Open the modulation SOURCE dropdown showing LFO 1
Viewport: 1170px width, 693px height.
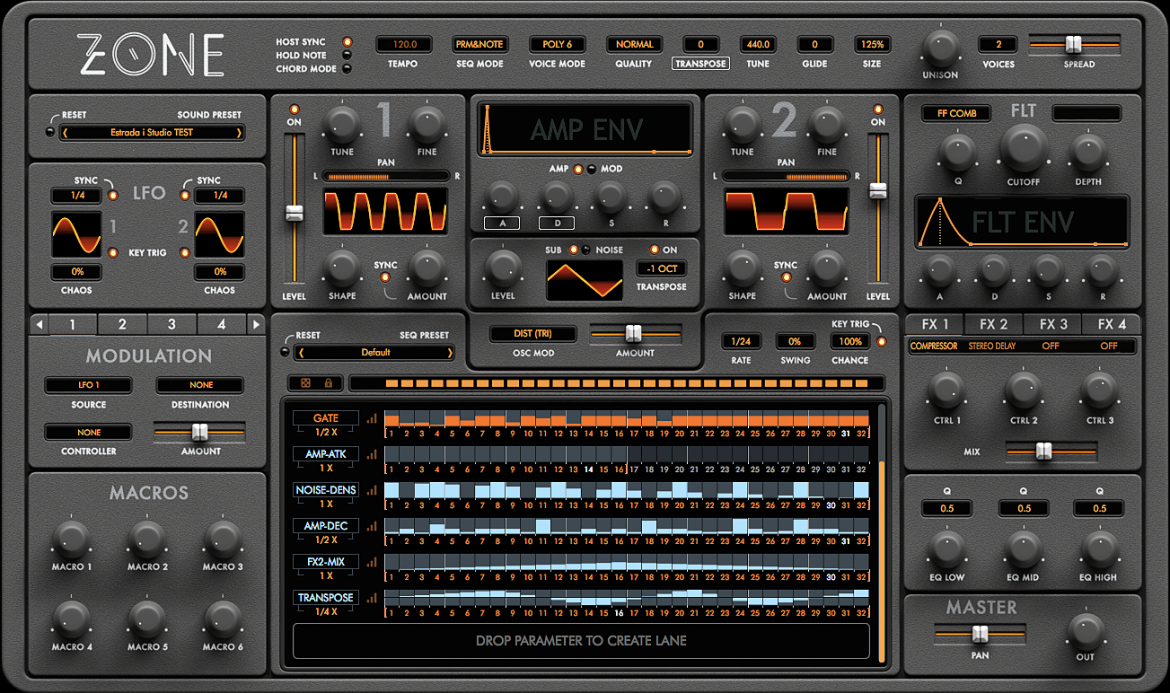88,385
